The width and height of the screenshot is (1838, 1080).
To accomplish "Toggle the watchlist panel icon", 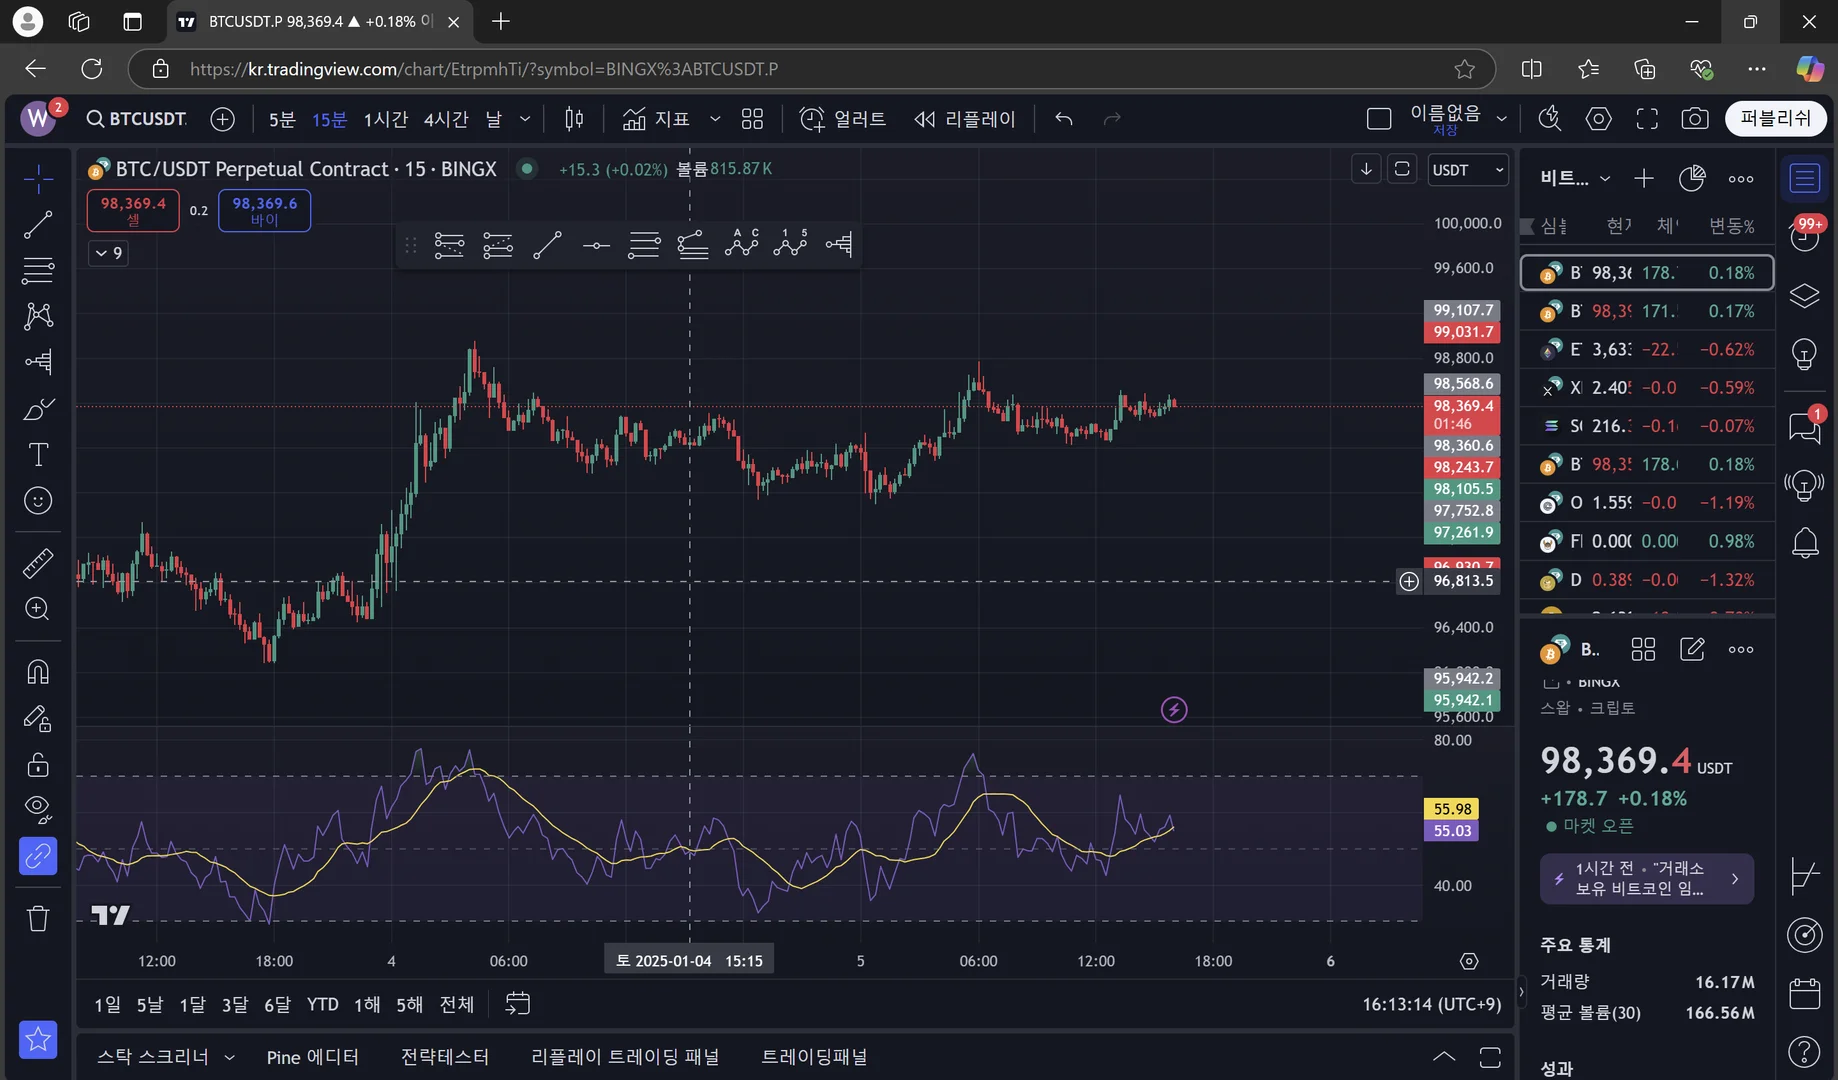I will [1805, 179].
